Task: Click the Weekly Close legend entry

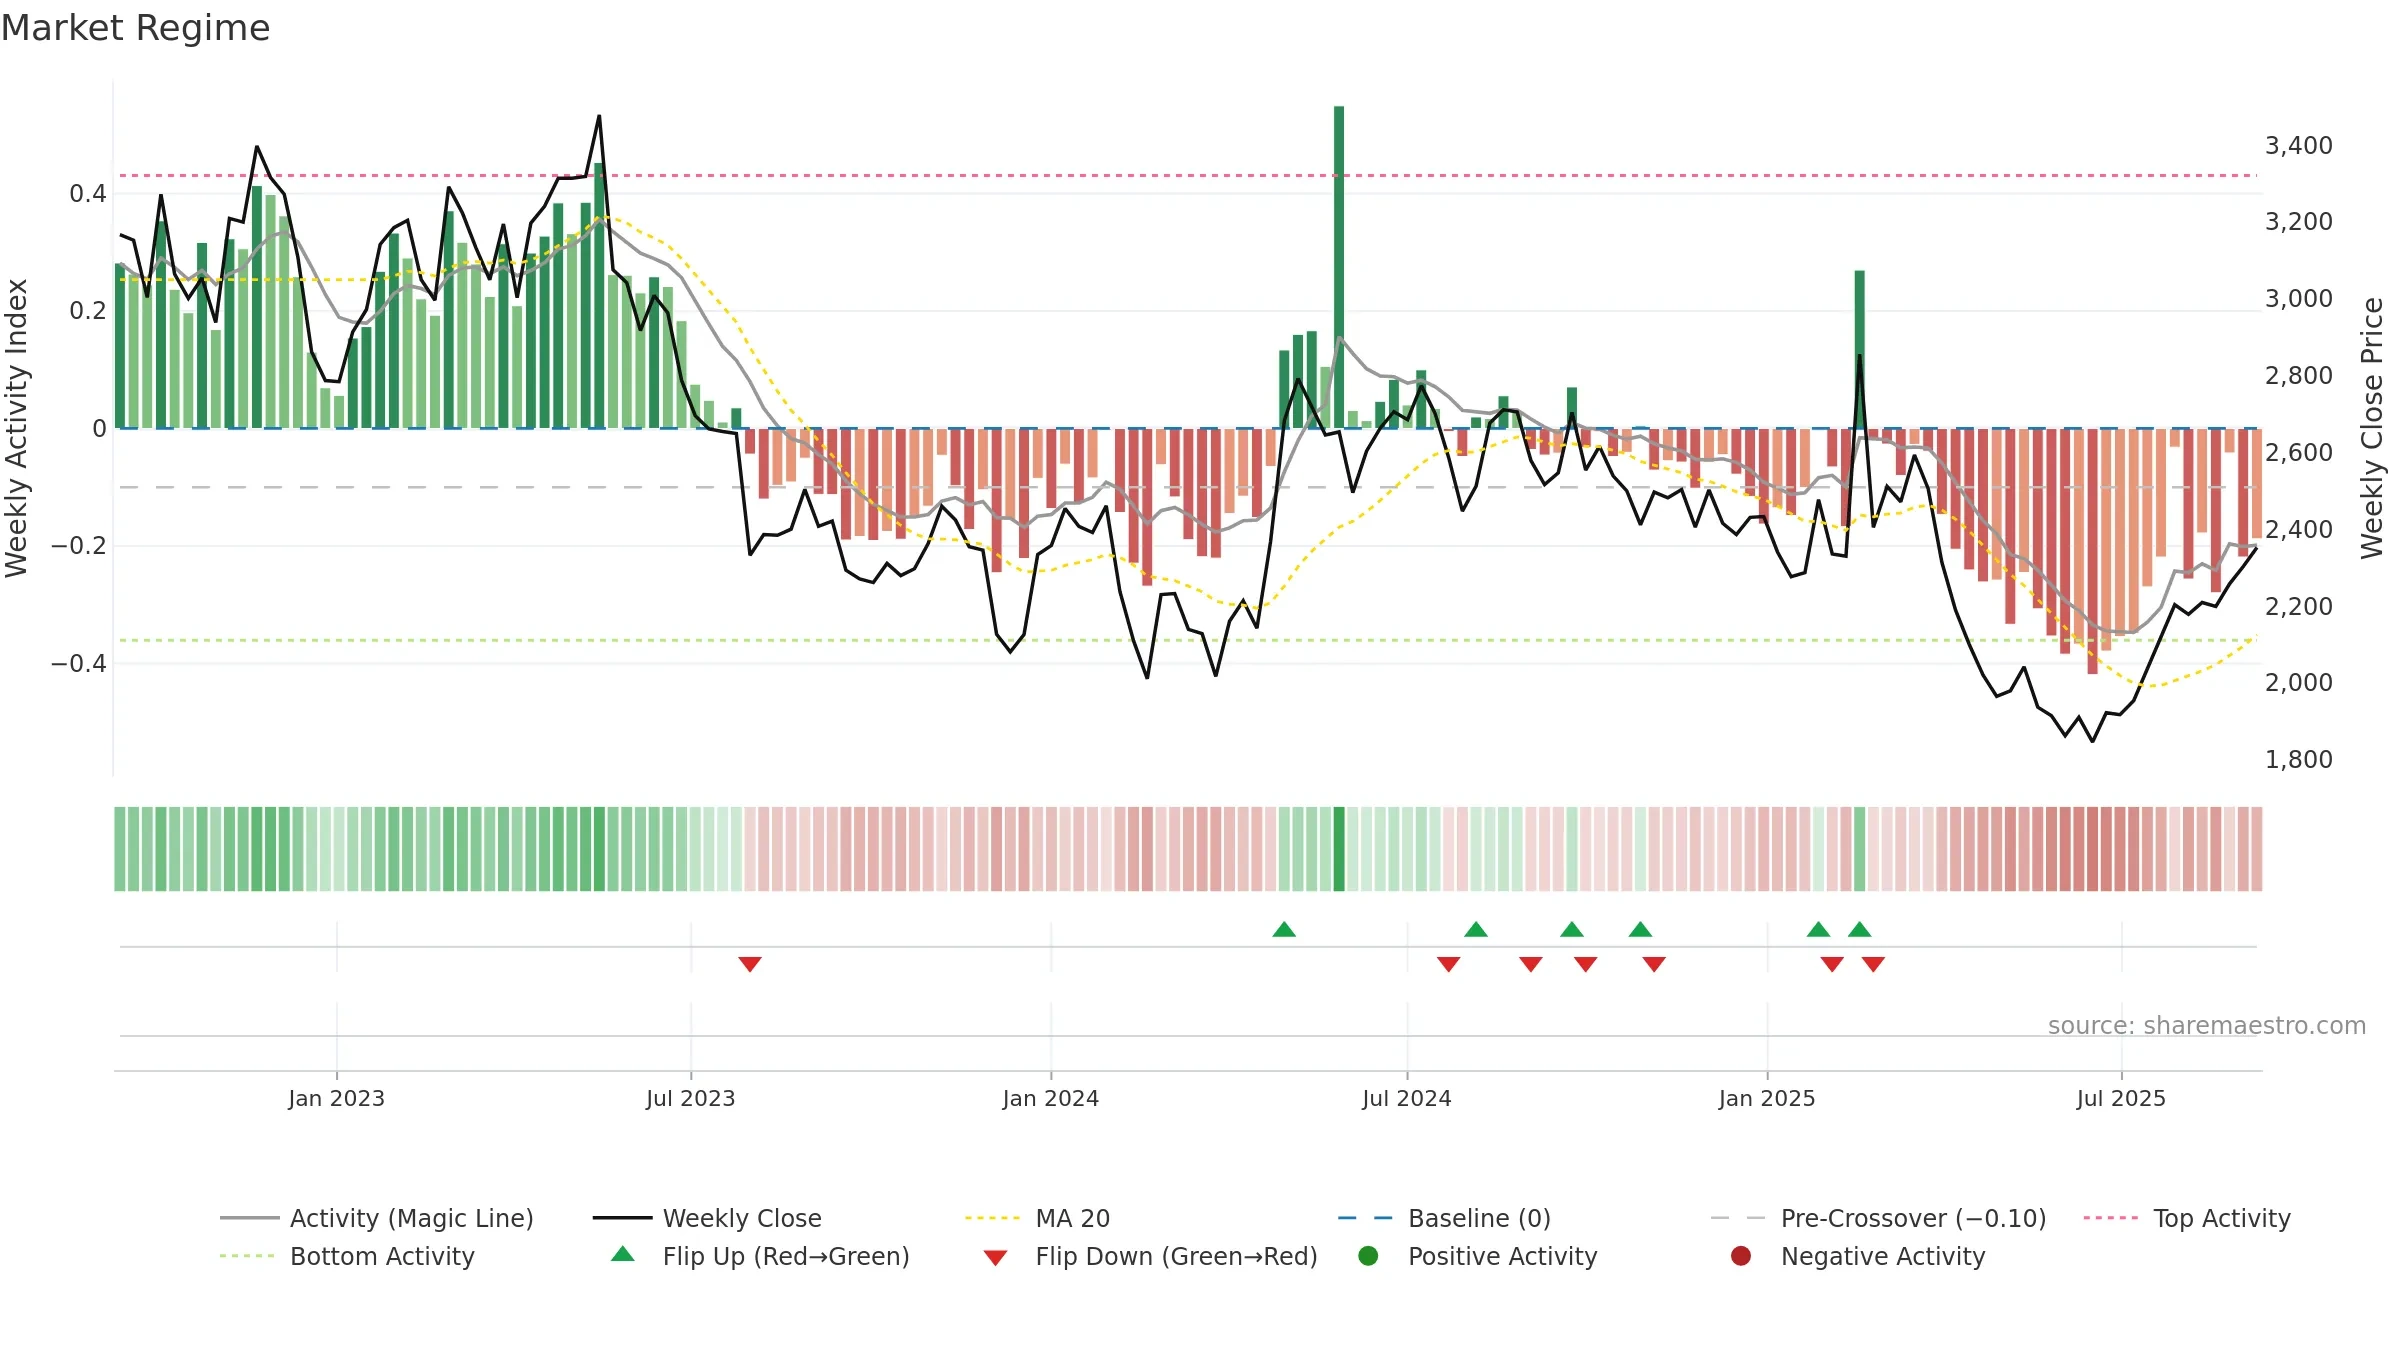Action: [707, 1218]
